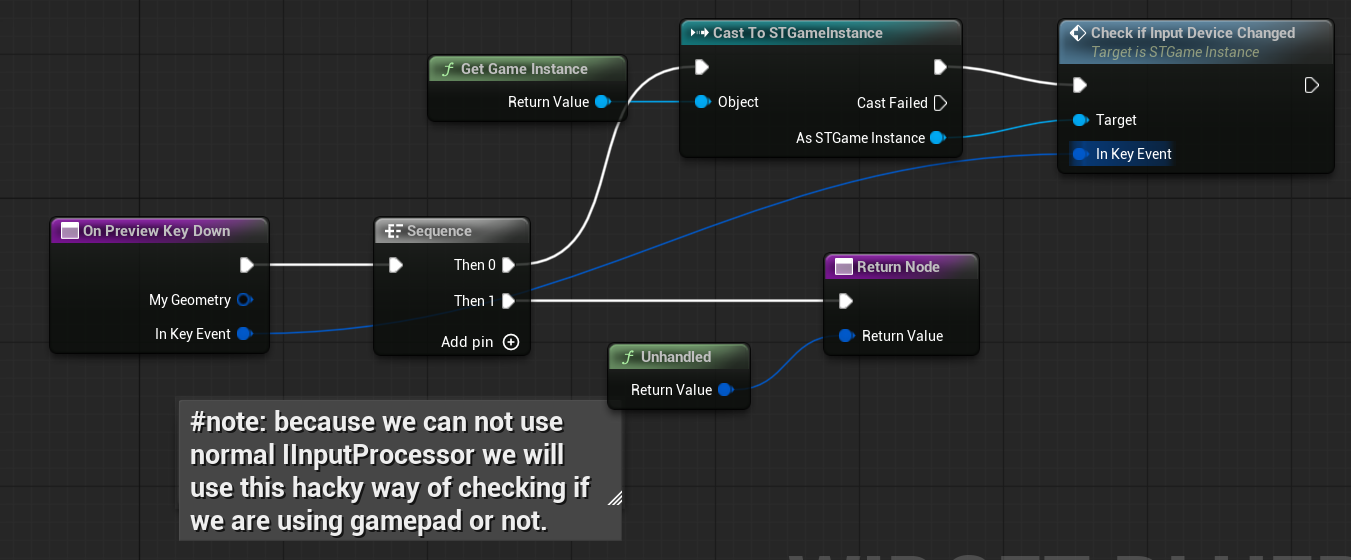Image resolution: width=1351 pixels, height=560 pixels.
Task: Click Get Game Instance Return Value pin
Action: coord(602,102)
